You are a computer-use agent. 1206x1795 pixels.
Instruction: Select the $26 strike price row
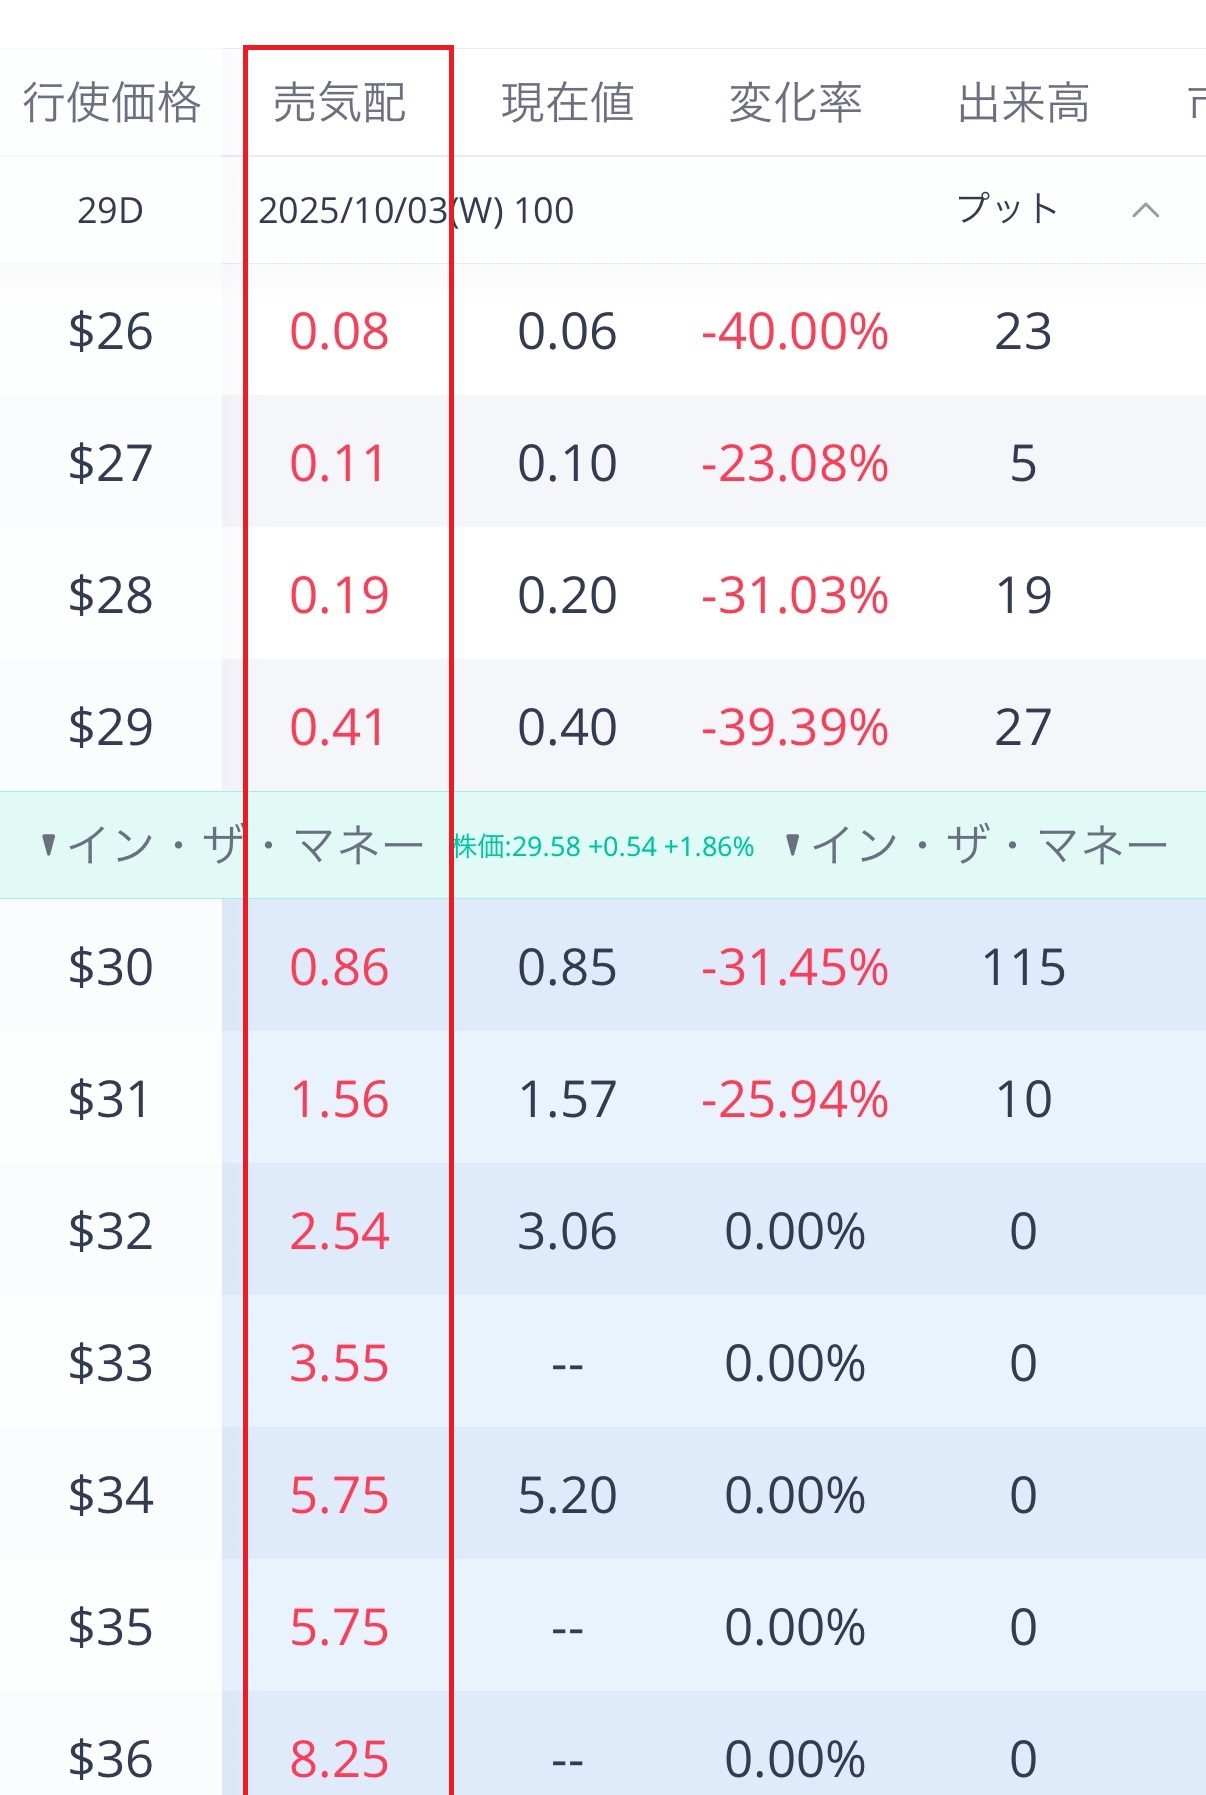(x=110, y=331)
